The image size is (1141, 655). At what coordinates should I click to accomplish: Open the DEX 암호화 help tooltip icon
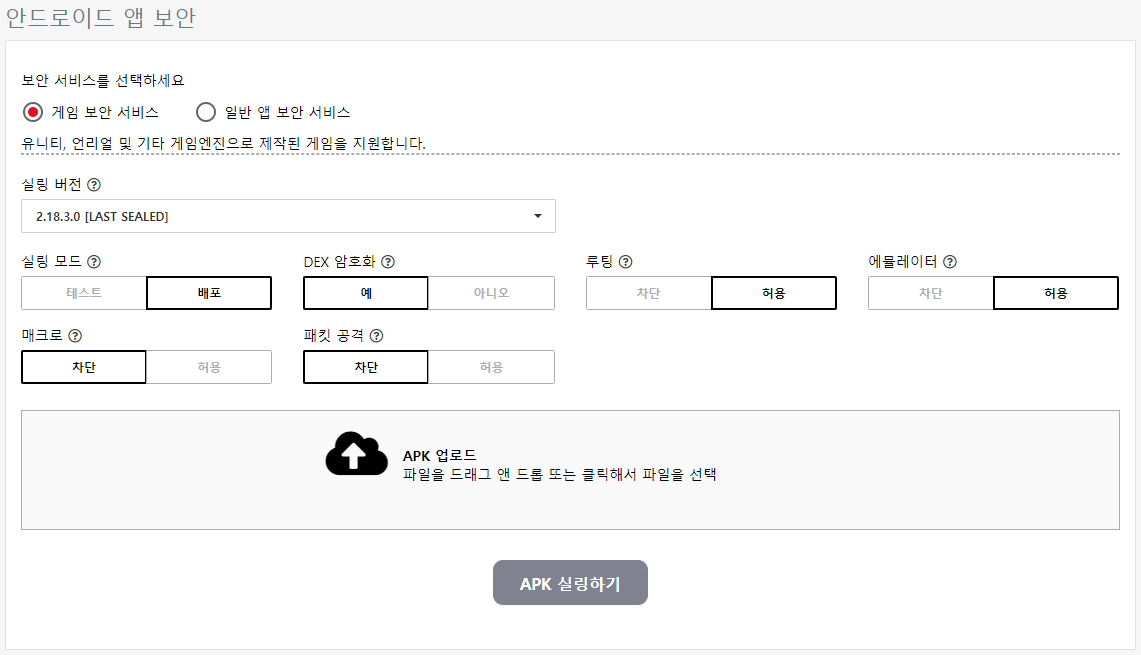point(388,262)
